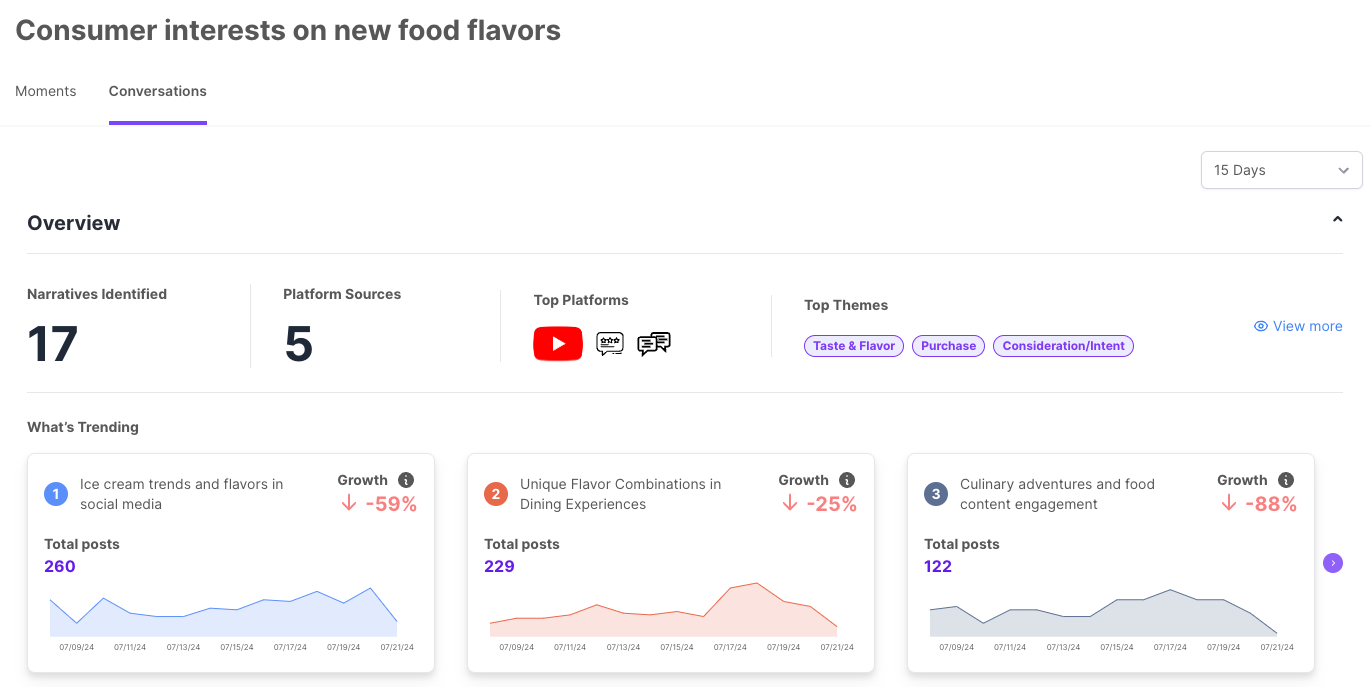Click info icon on Unique Flavor Combinations card
Screen dimensions: 1370x687
(847, 480)
